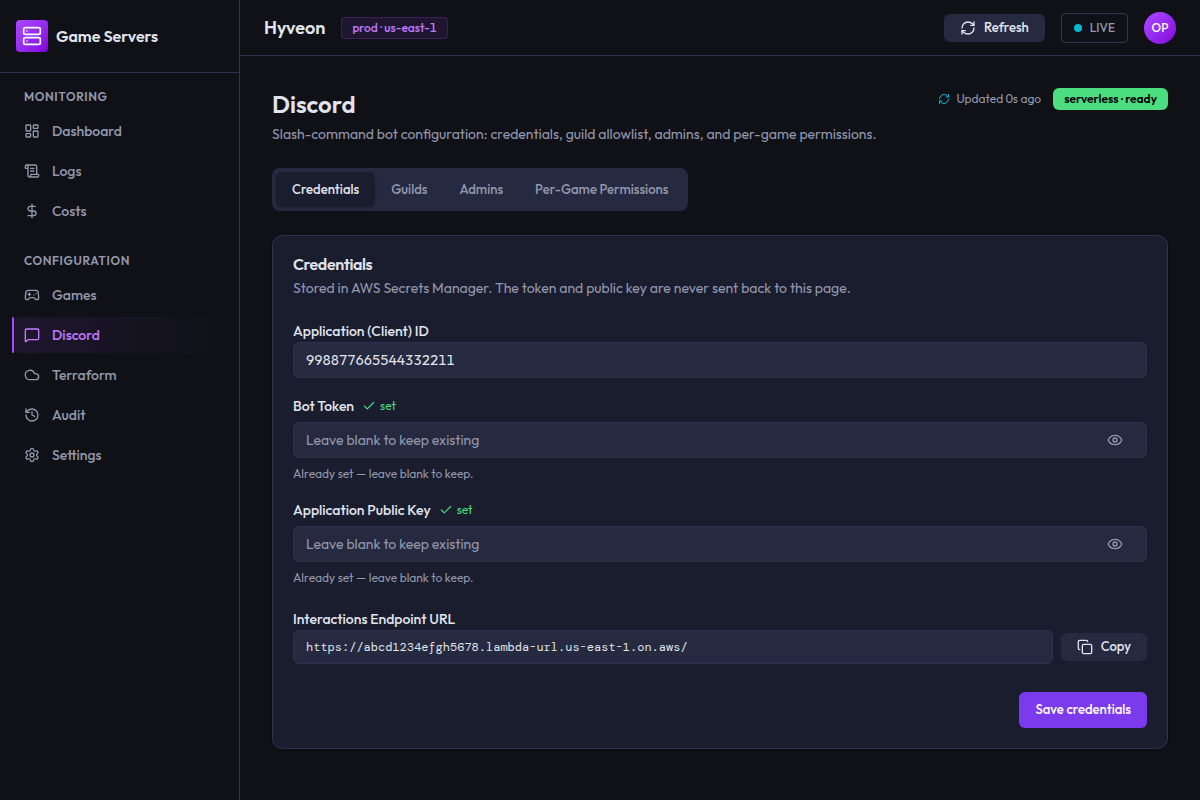
Task: Click the Interactions Endpoint URL label
Action: point(374,619)
